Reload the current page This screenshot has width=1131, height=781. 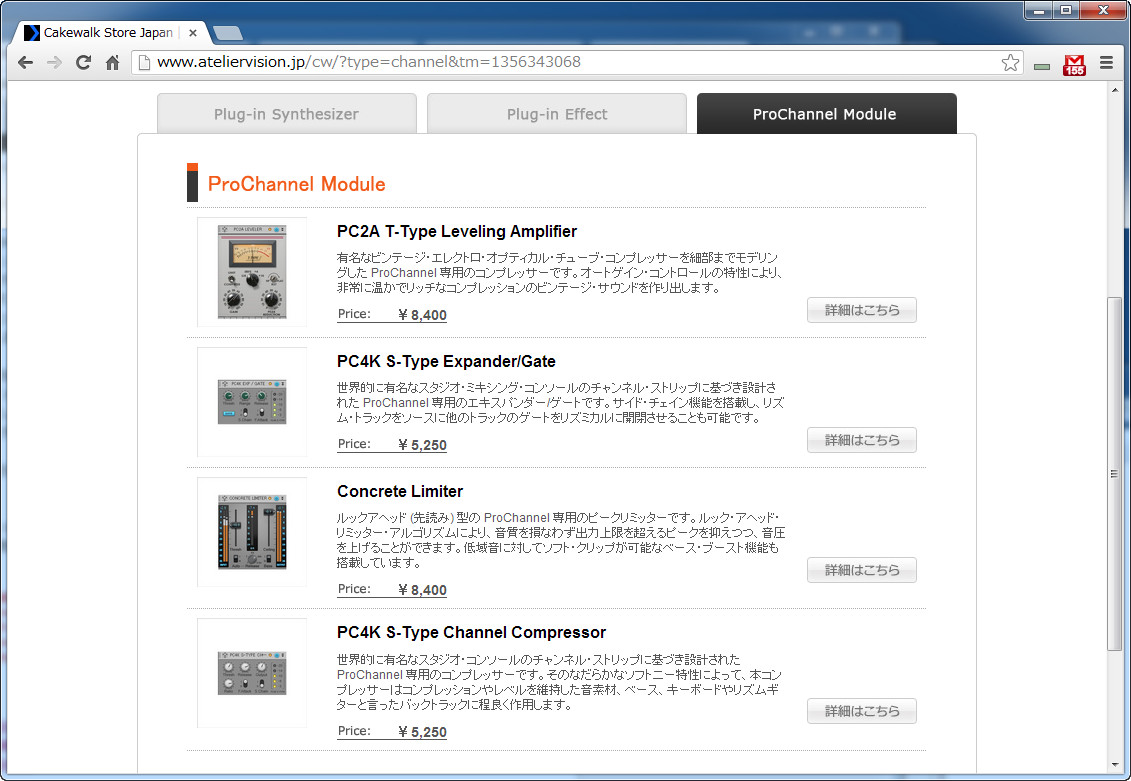click(83, 63)
